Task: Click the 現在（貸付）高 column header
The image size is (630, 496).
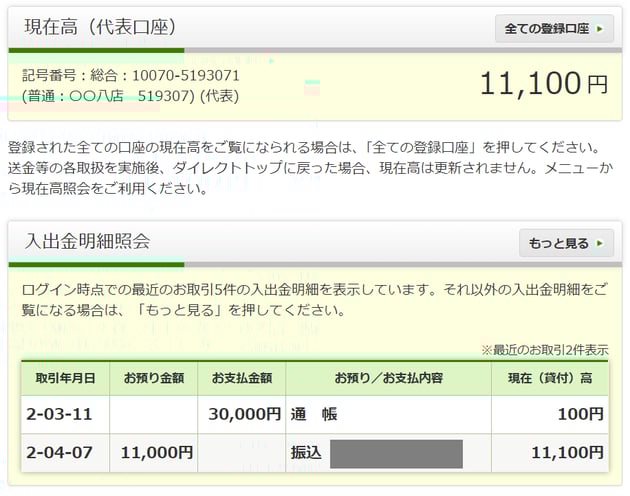Action: [x=549, y=378]
